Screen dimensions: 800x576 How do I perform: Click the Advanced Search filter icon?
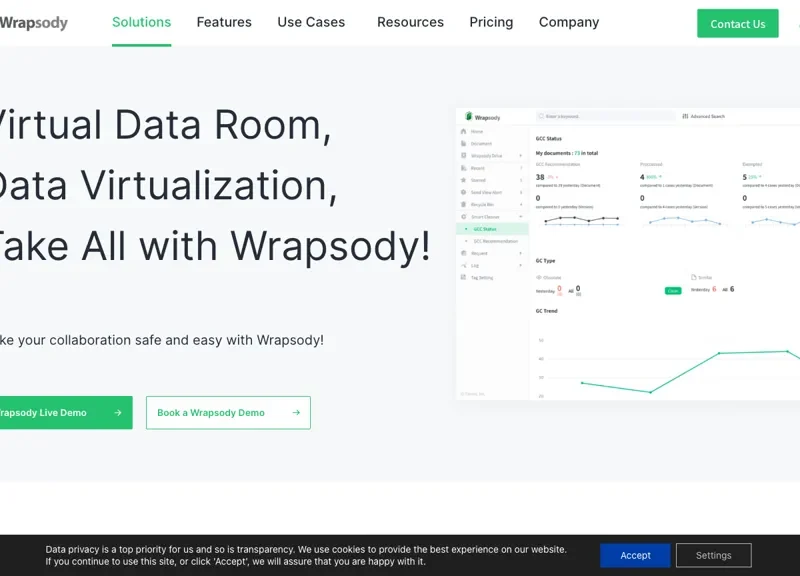(685, 116)
